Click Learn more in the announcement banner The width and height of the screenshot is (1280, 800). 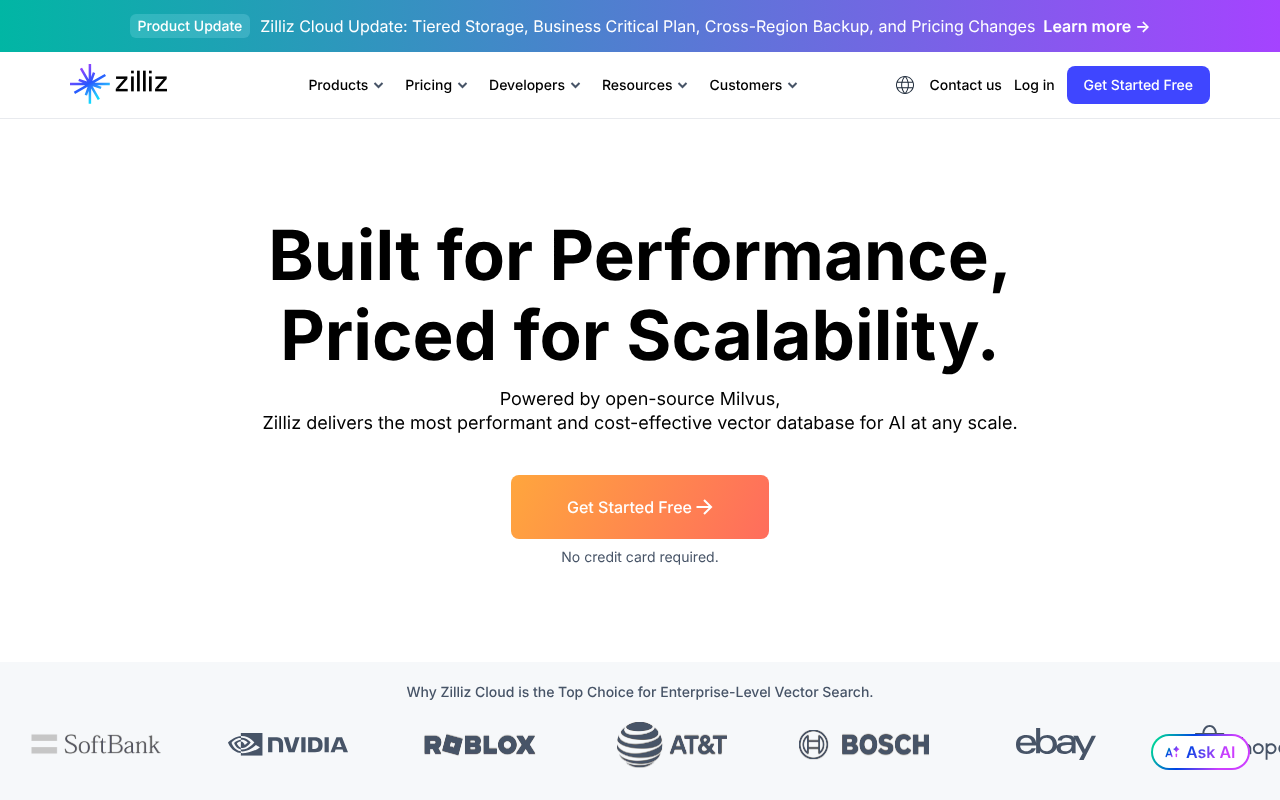click(x=1096, y=26)
